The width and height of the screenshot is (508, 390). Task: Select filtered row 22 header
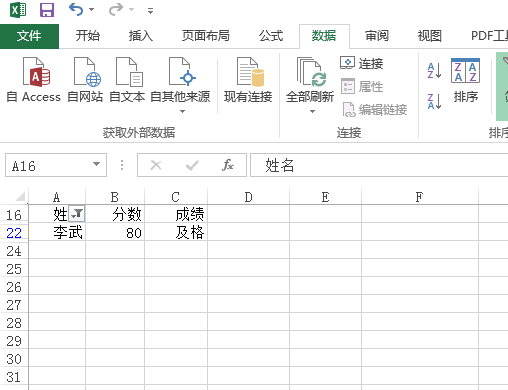(x=14, y=233)
